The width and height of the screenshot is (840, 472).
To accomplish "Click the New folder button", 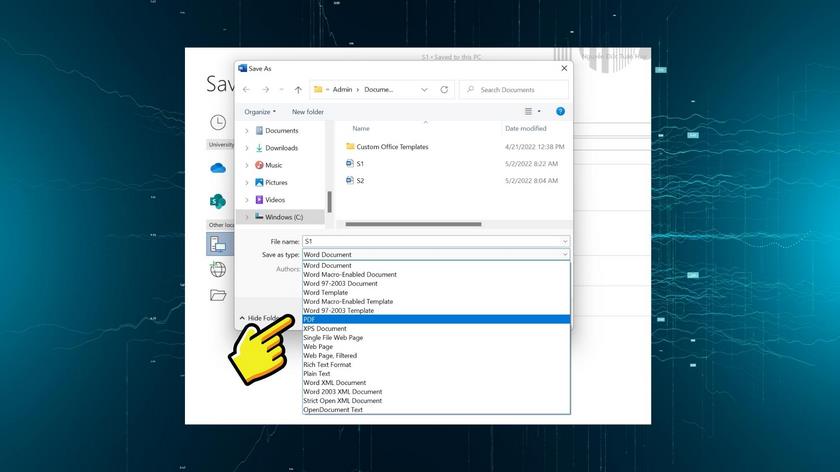I will coord(308,112).
